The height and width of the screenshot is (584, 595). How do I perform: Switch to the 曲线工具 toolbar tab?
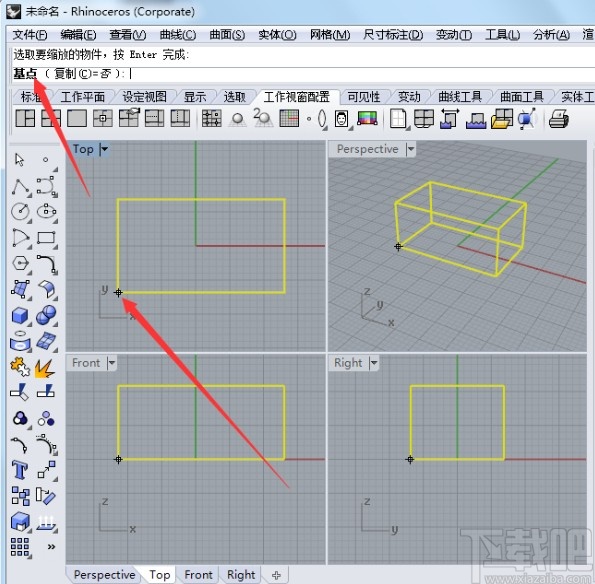pos(460,97)
